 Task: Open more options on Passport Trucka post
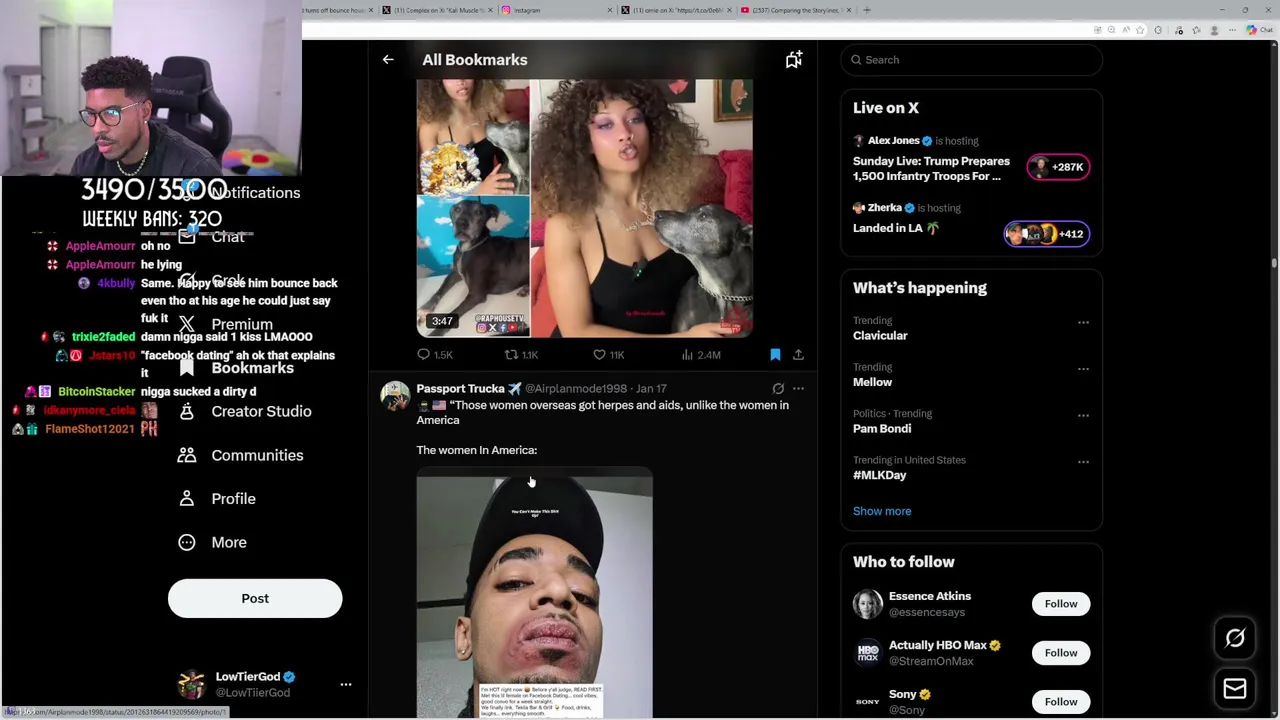798,388
